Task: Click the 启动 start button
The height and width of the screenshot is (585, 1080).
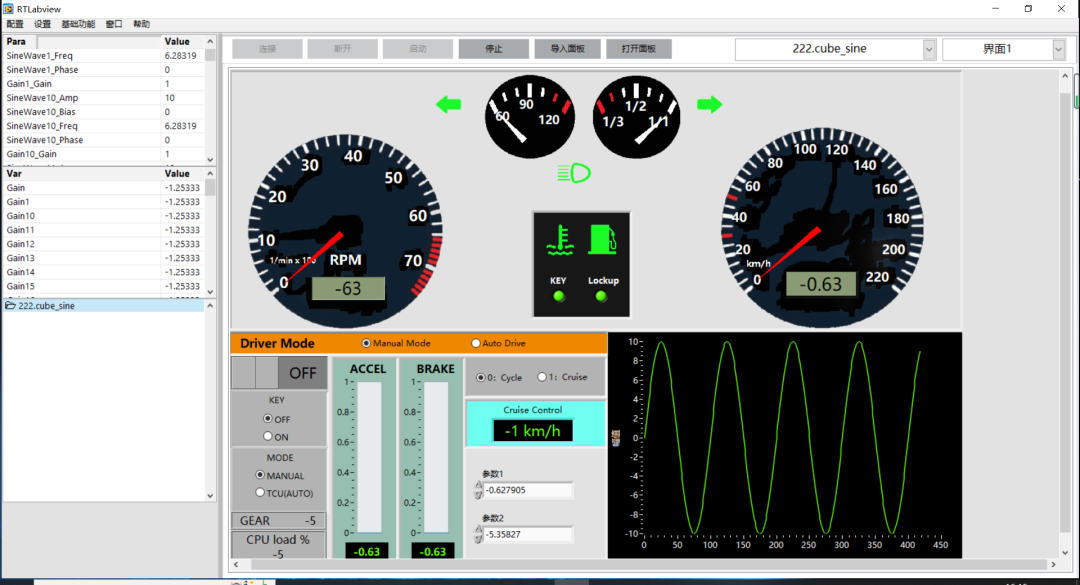Action: [x=417, y=49]
